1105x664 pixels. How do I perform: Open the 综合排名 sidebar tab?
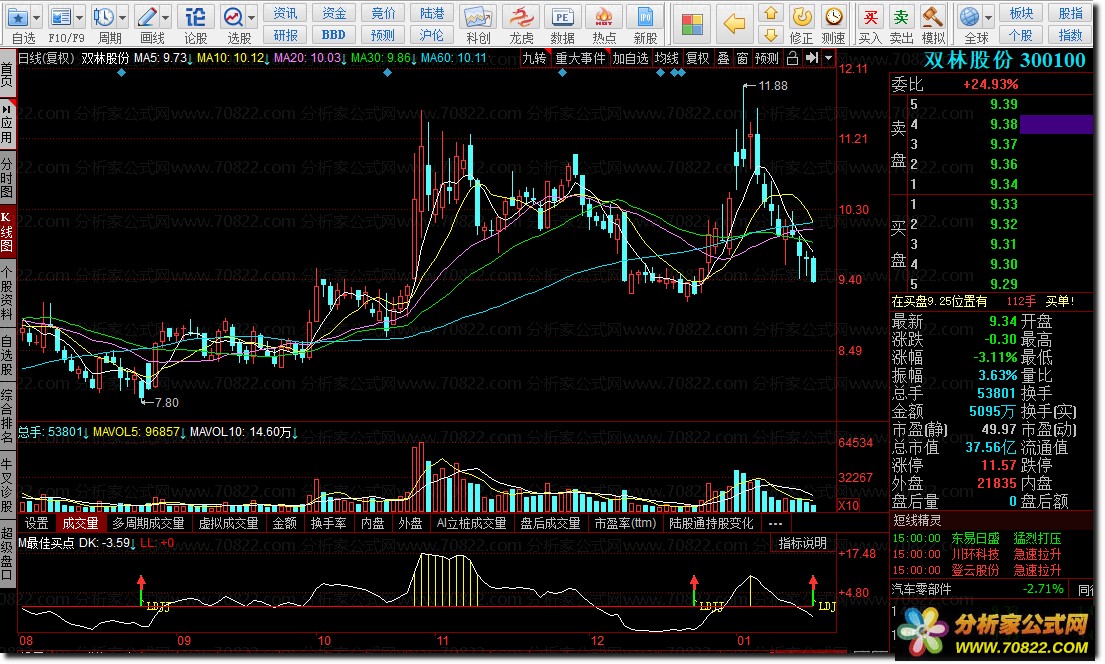[x=7, y=416]
